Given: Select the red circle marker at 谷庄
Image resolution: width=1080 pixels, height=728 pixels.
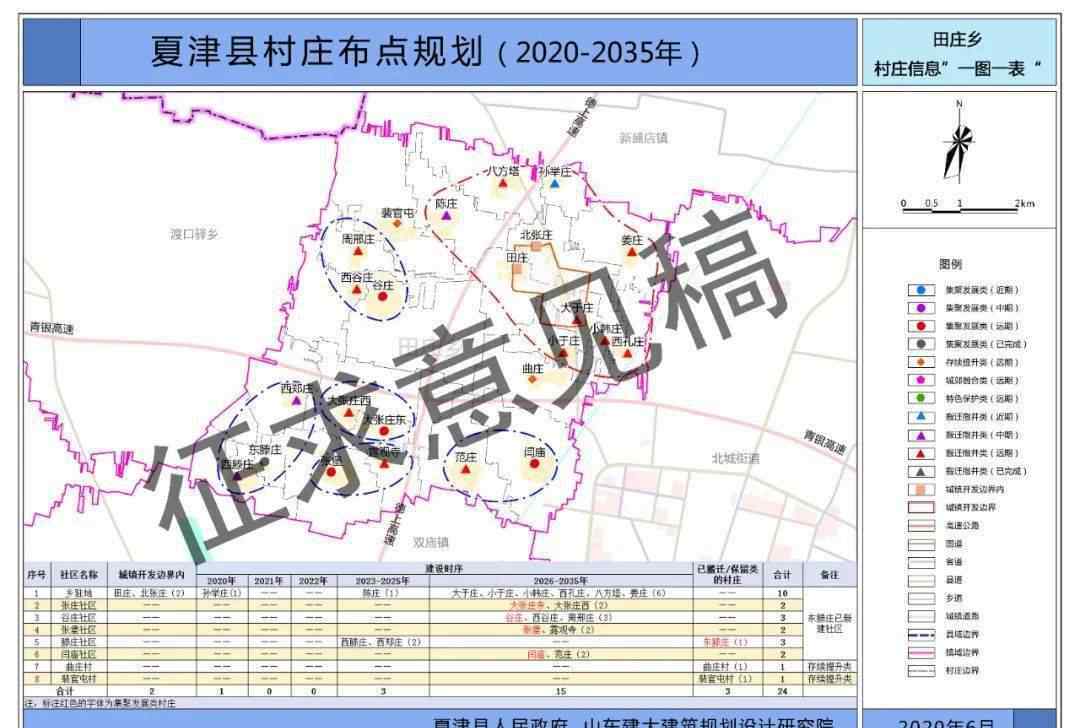Looking at the screenshot, I should click(x=384, y=297).
